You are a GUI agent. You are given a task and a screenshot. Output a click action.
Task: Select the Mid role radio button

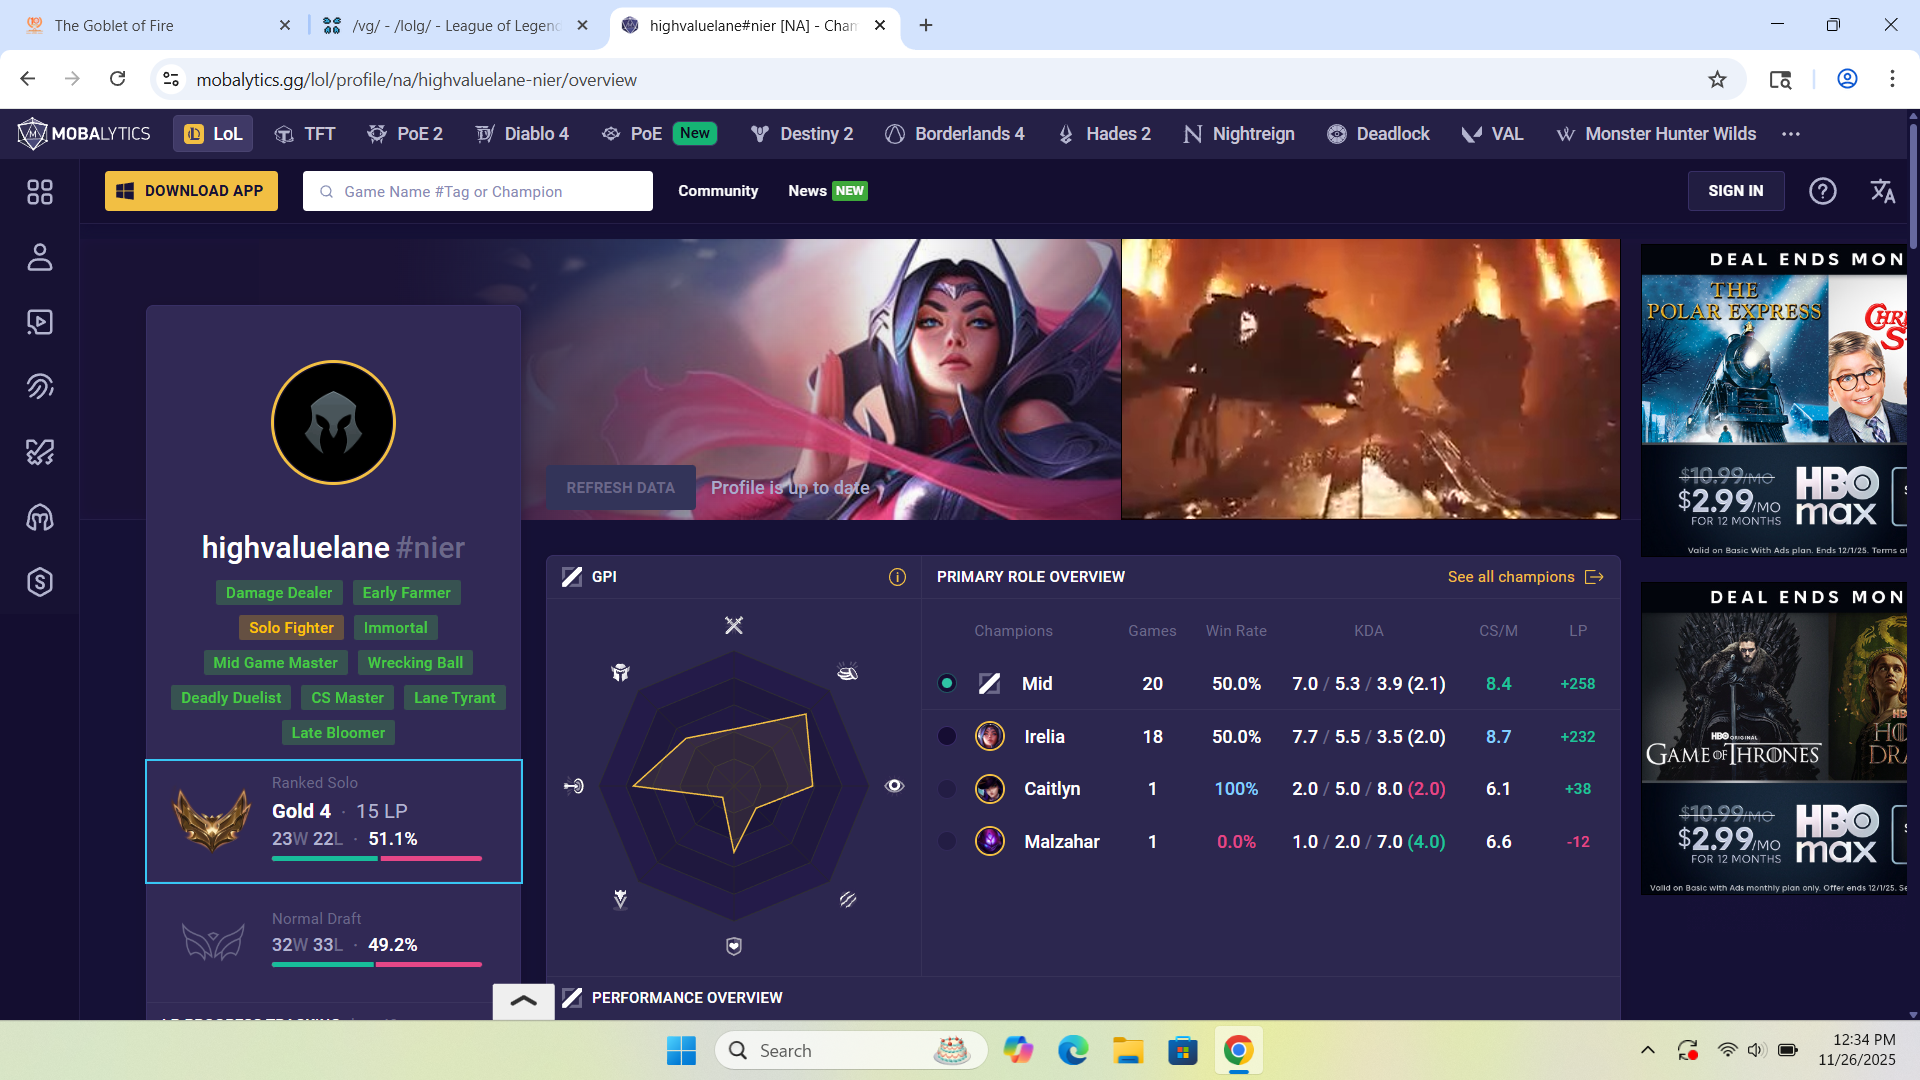point(946,684)
